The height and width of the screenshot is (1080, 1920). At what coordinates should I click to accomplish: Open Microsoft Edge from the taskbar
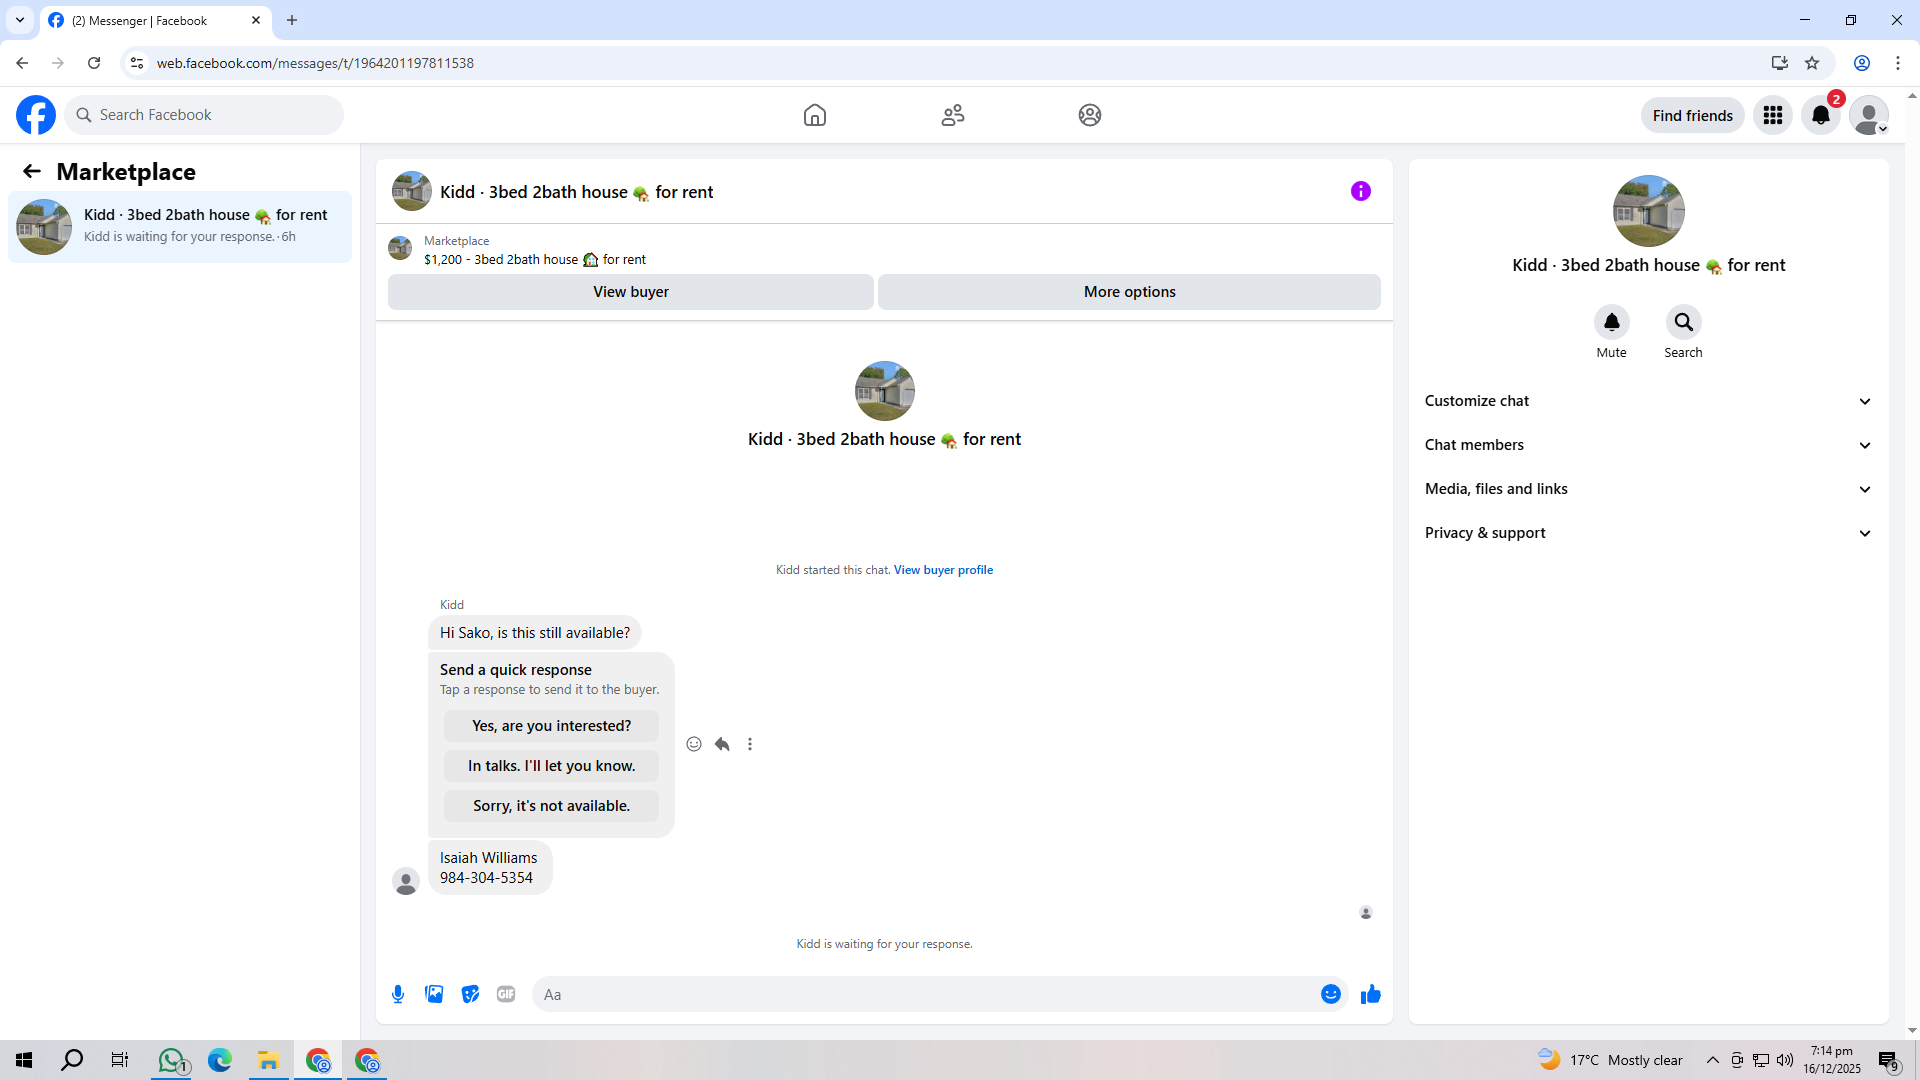[x=220, y=1060]
